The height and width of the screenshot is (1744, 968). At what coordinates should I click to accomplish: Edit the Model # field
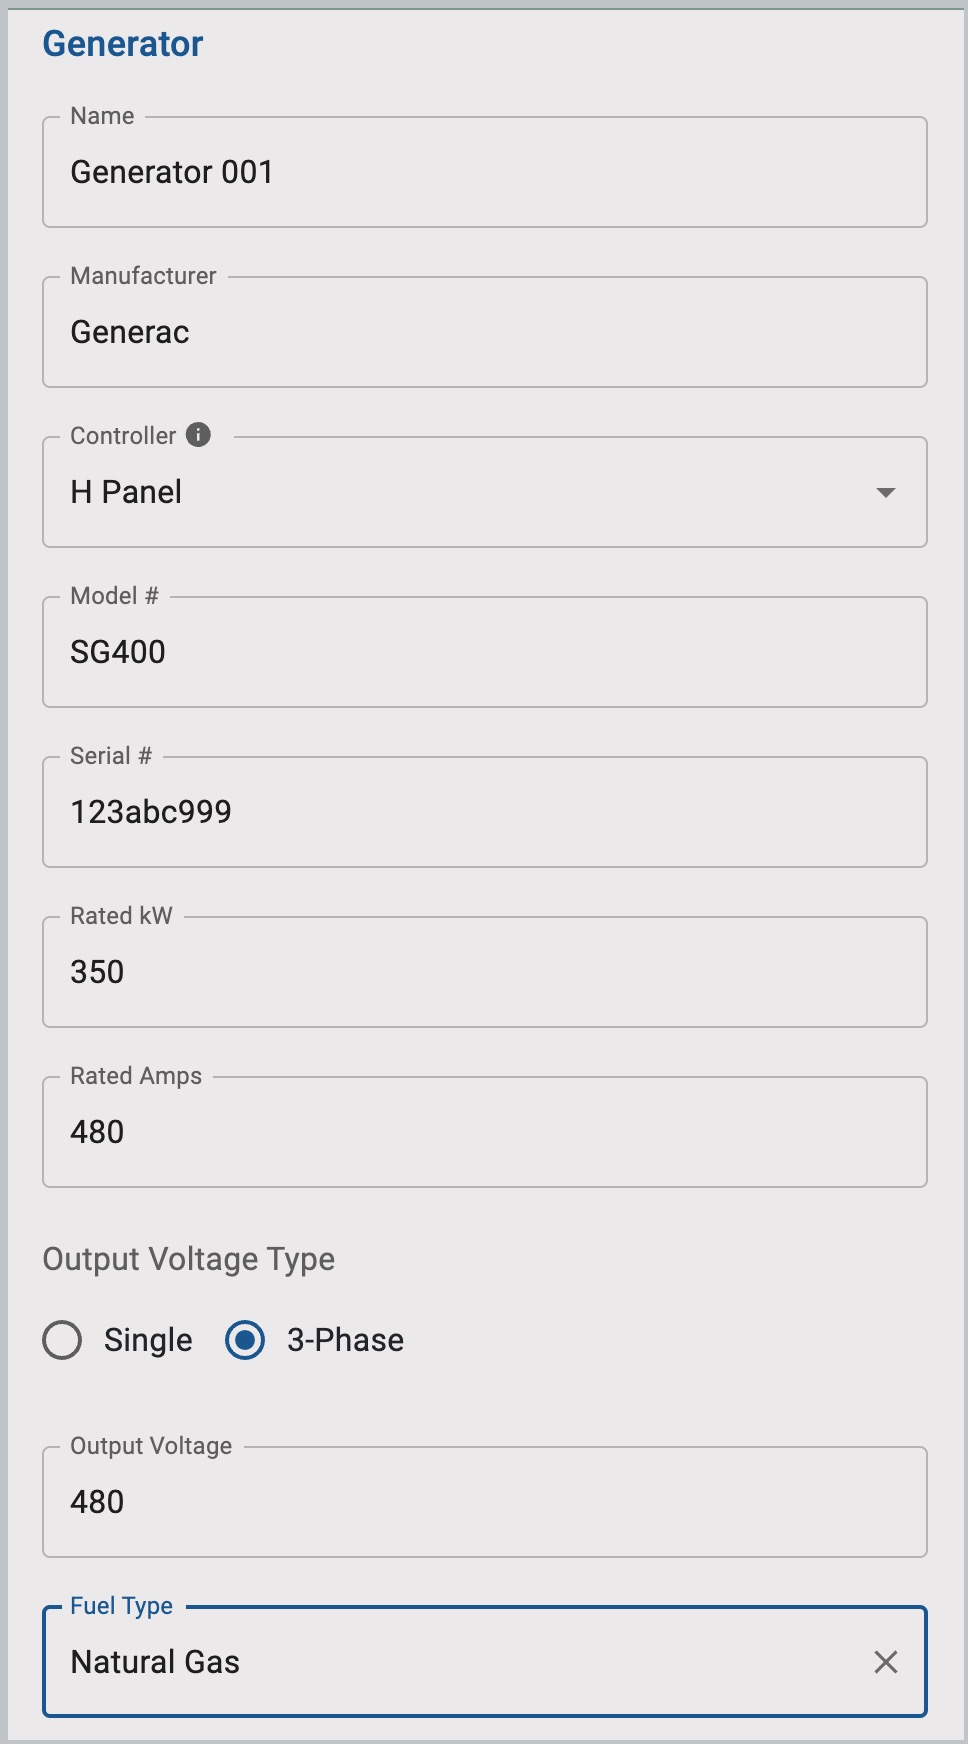pyautogui.click(x=484, y=652)
